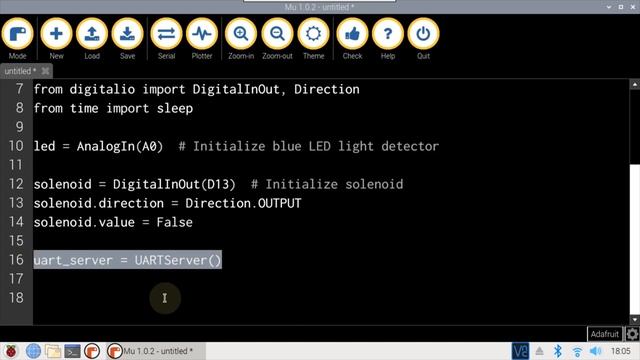Click line 10 led = AnalogIn(A0) code
Image resolution: width=640 pixels, height=360 pixels.
[98, 146]
